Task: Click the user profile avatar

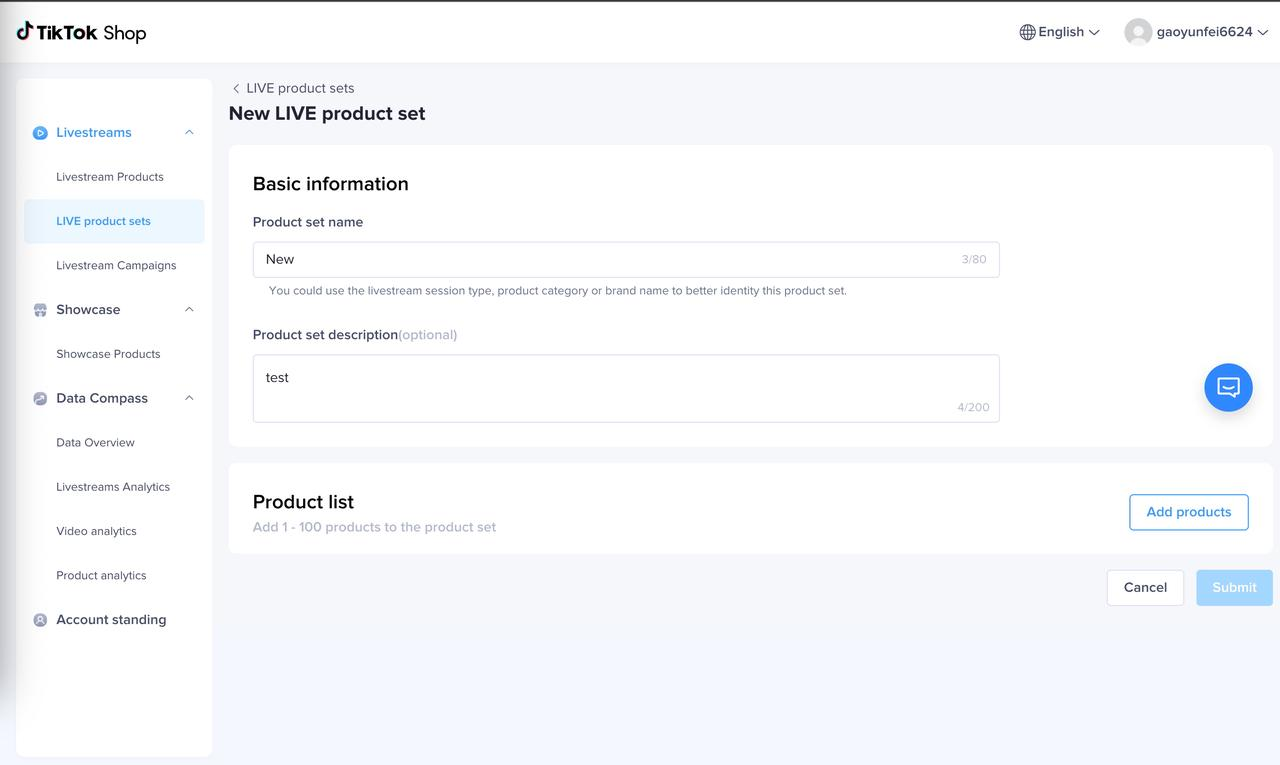Action: coord(1138,32)
